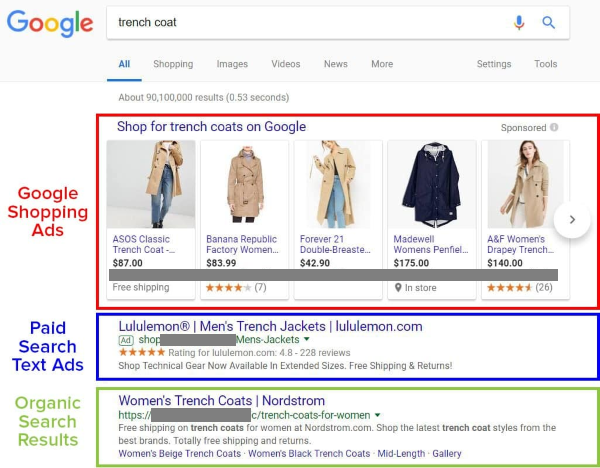
Task: Expand the Lululemon ad URL dropdown arrow
Action: point(307,339)
